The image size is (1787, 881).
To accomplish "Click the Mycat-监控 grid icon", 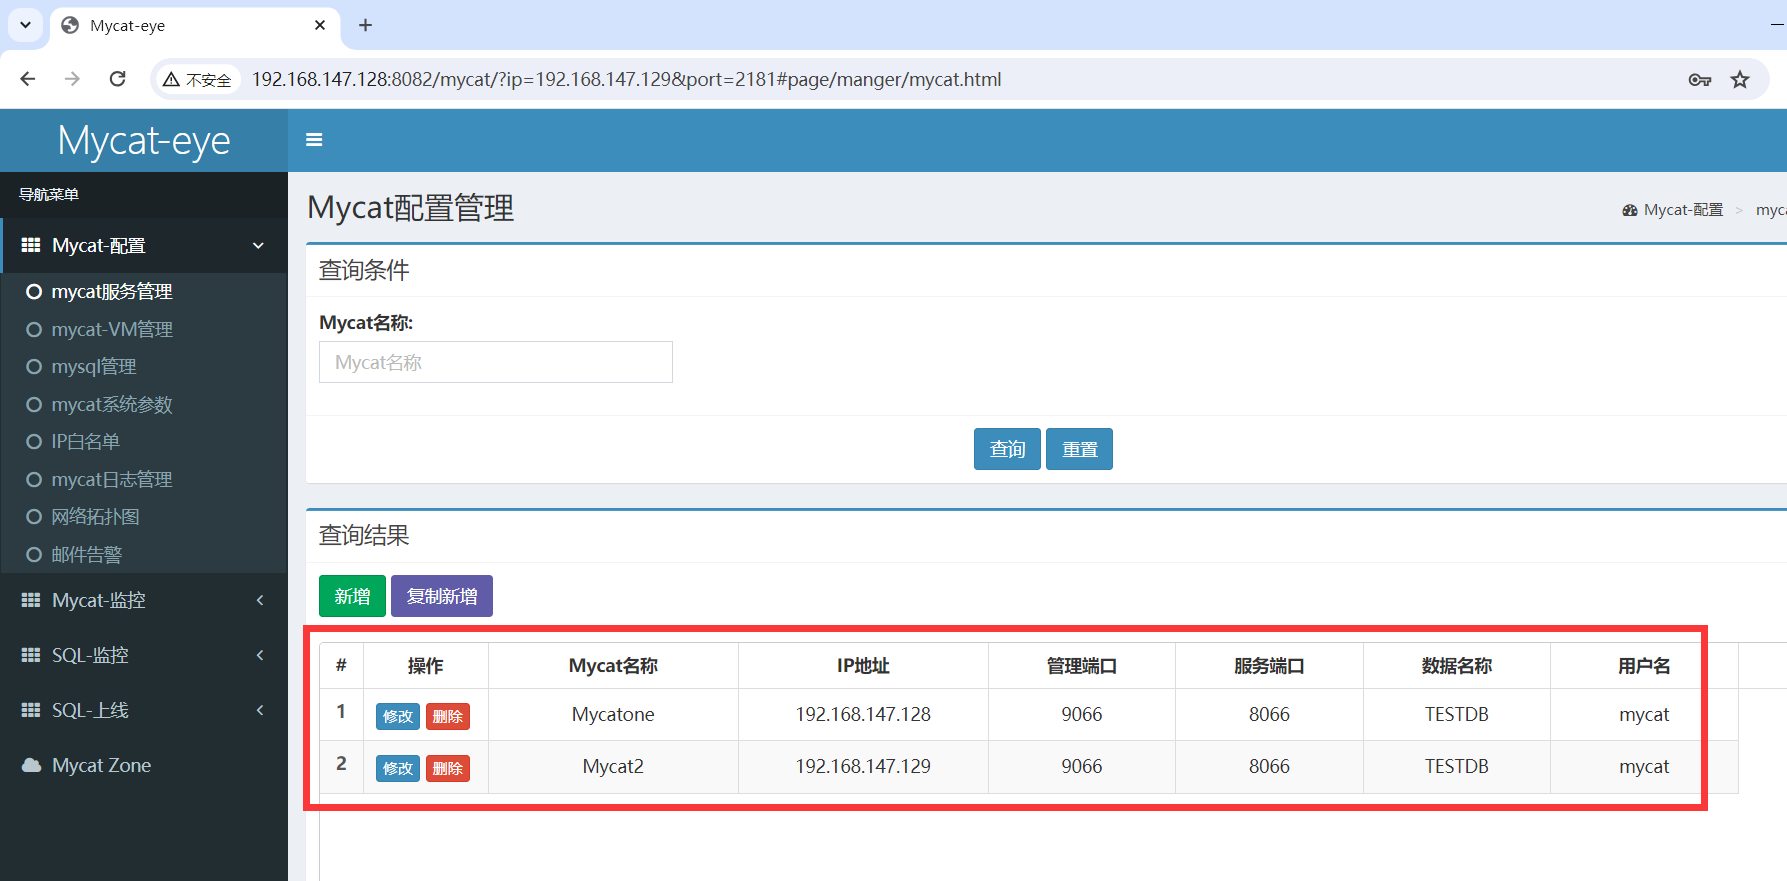I will coord(31,600).
